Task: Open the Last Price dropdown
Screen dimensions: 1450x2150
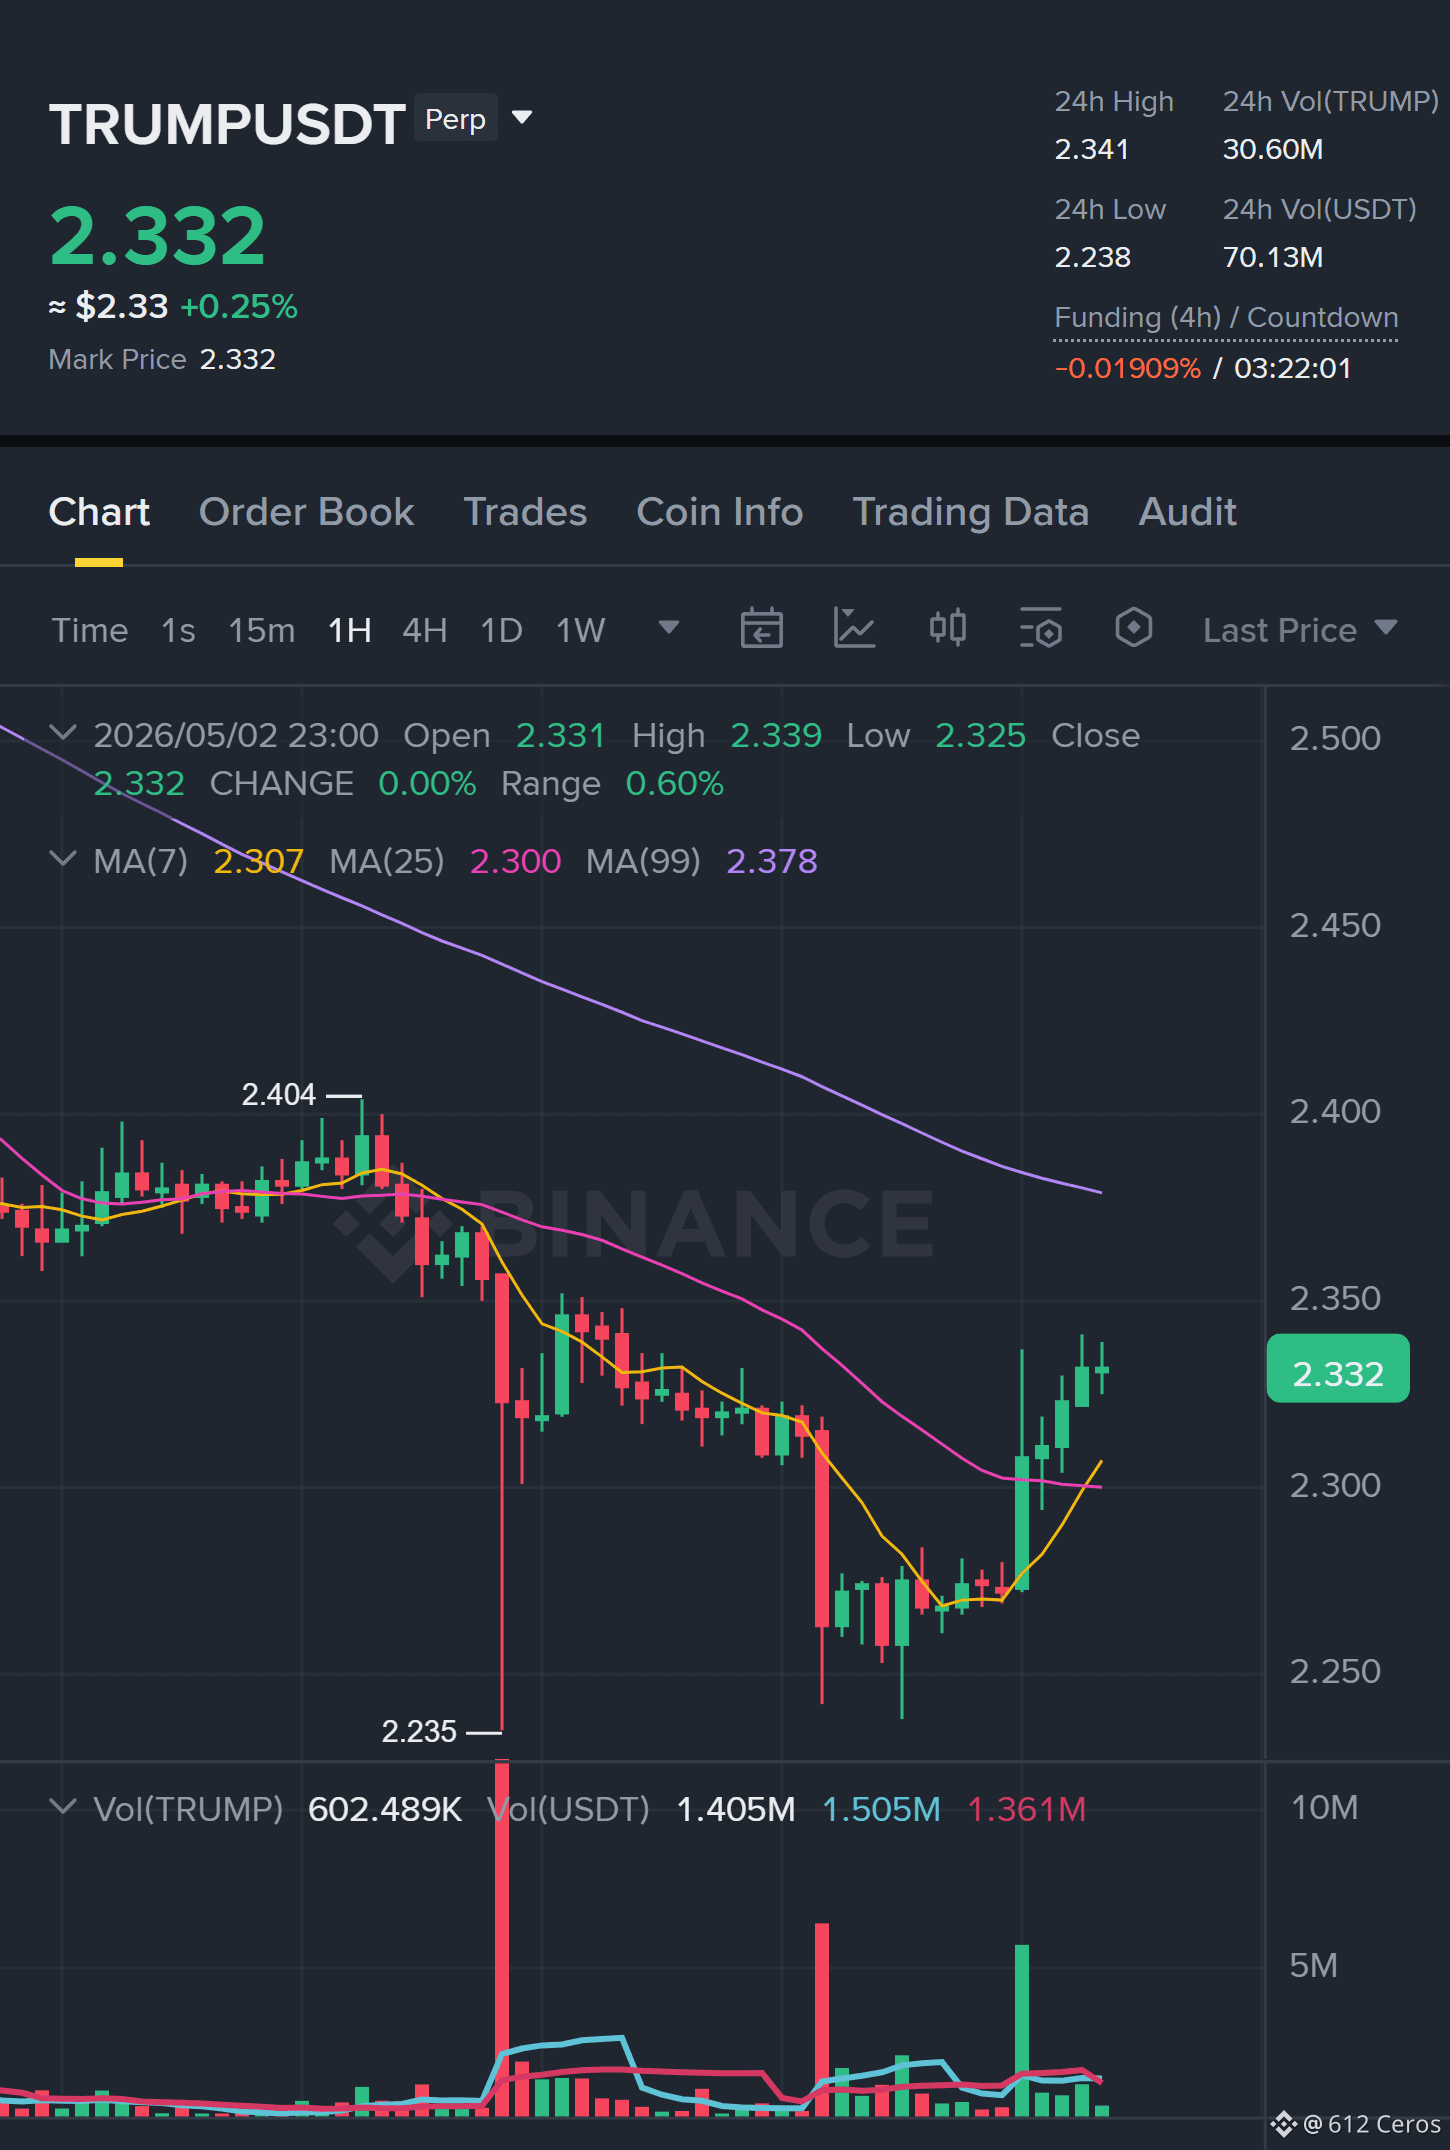Action: coord(1300,630)
